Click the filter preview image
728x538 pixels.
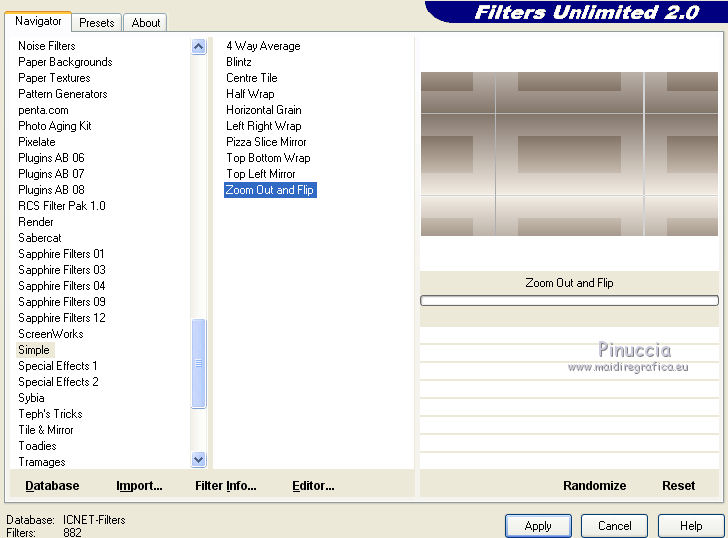pyautogui.click(x=569, y=154)
